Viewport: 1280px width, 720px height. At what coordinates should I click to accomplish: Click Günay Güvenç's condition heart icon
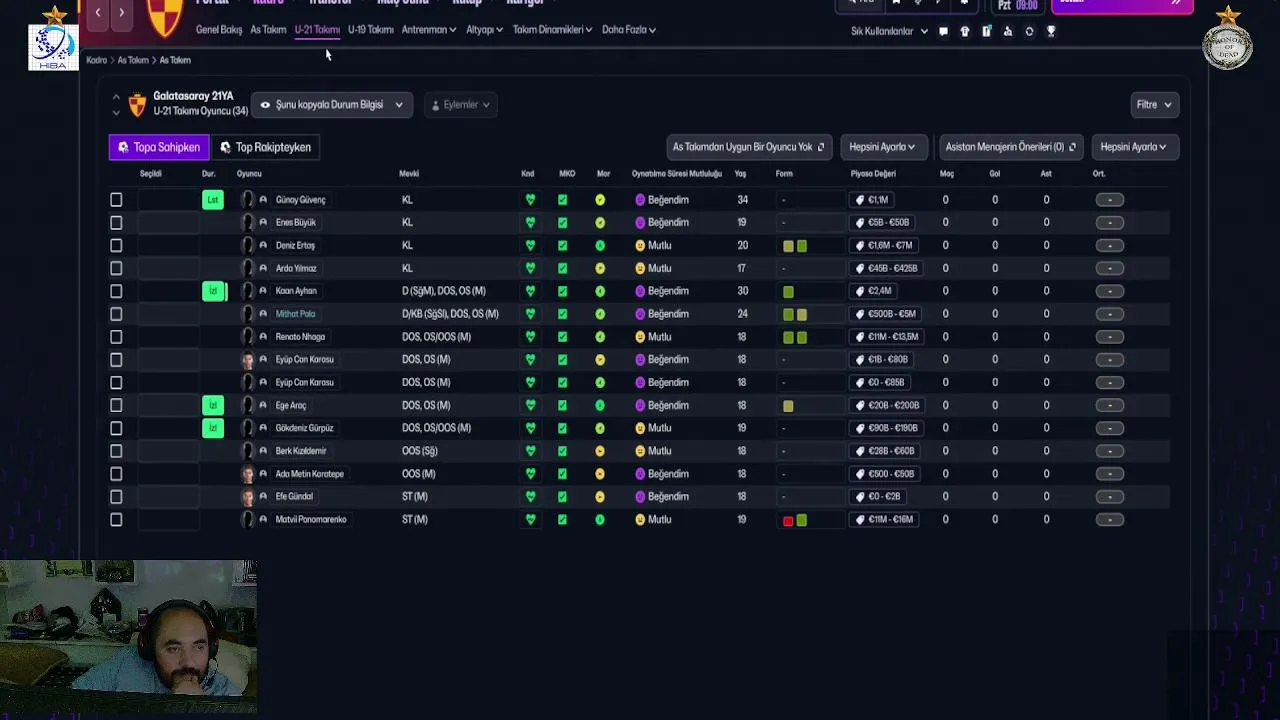point(530,200)
